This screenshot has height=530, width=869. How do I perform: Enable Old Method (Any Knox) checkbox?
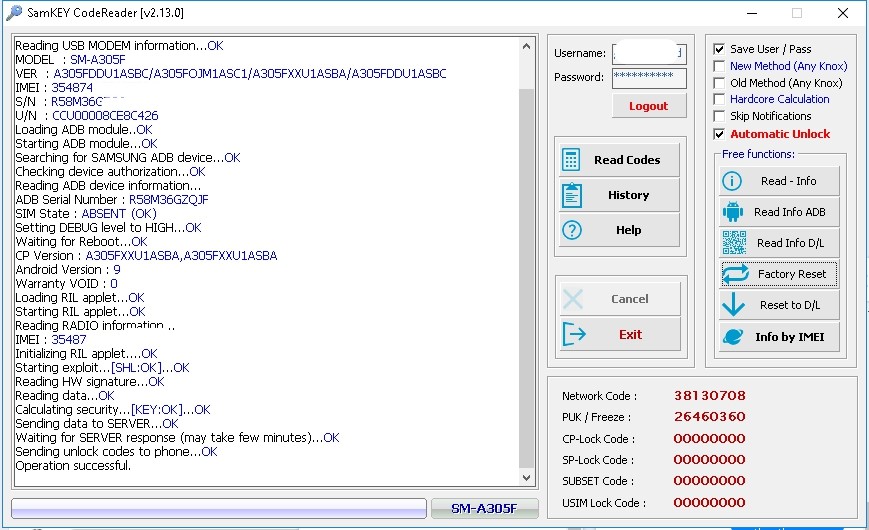[x=719, y=83]
